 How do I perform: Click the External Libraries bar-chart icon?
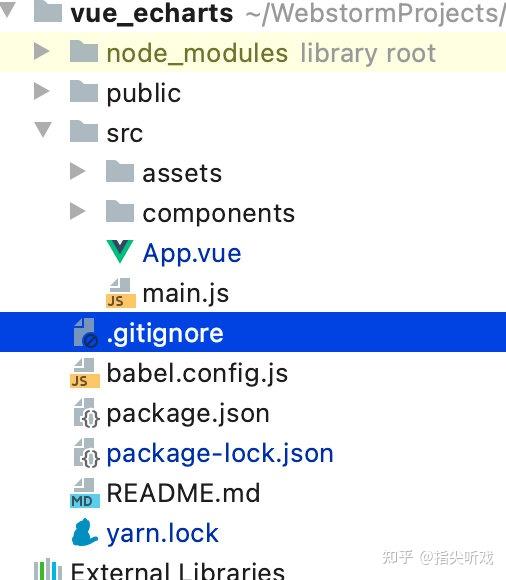(x=48, y=570)
